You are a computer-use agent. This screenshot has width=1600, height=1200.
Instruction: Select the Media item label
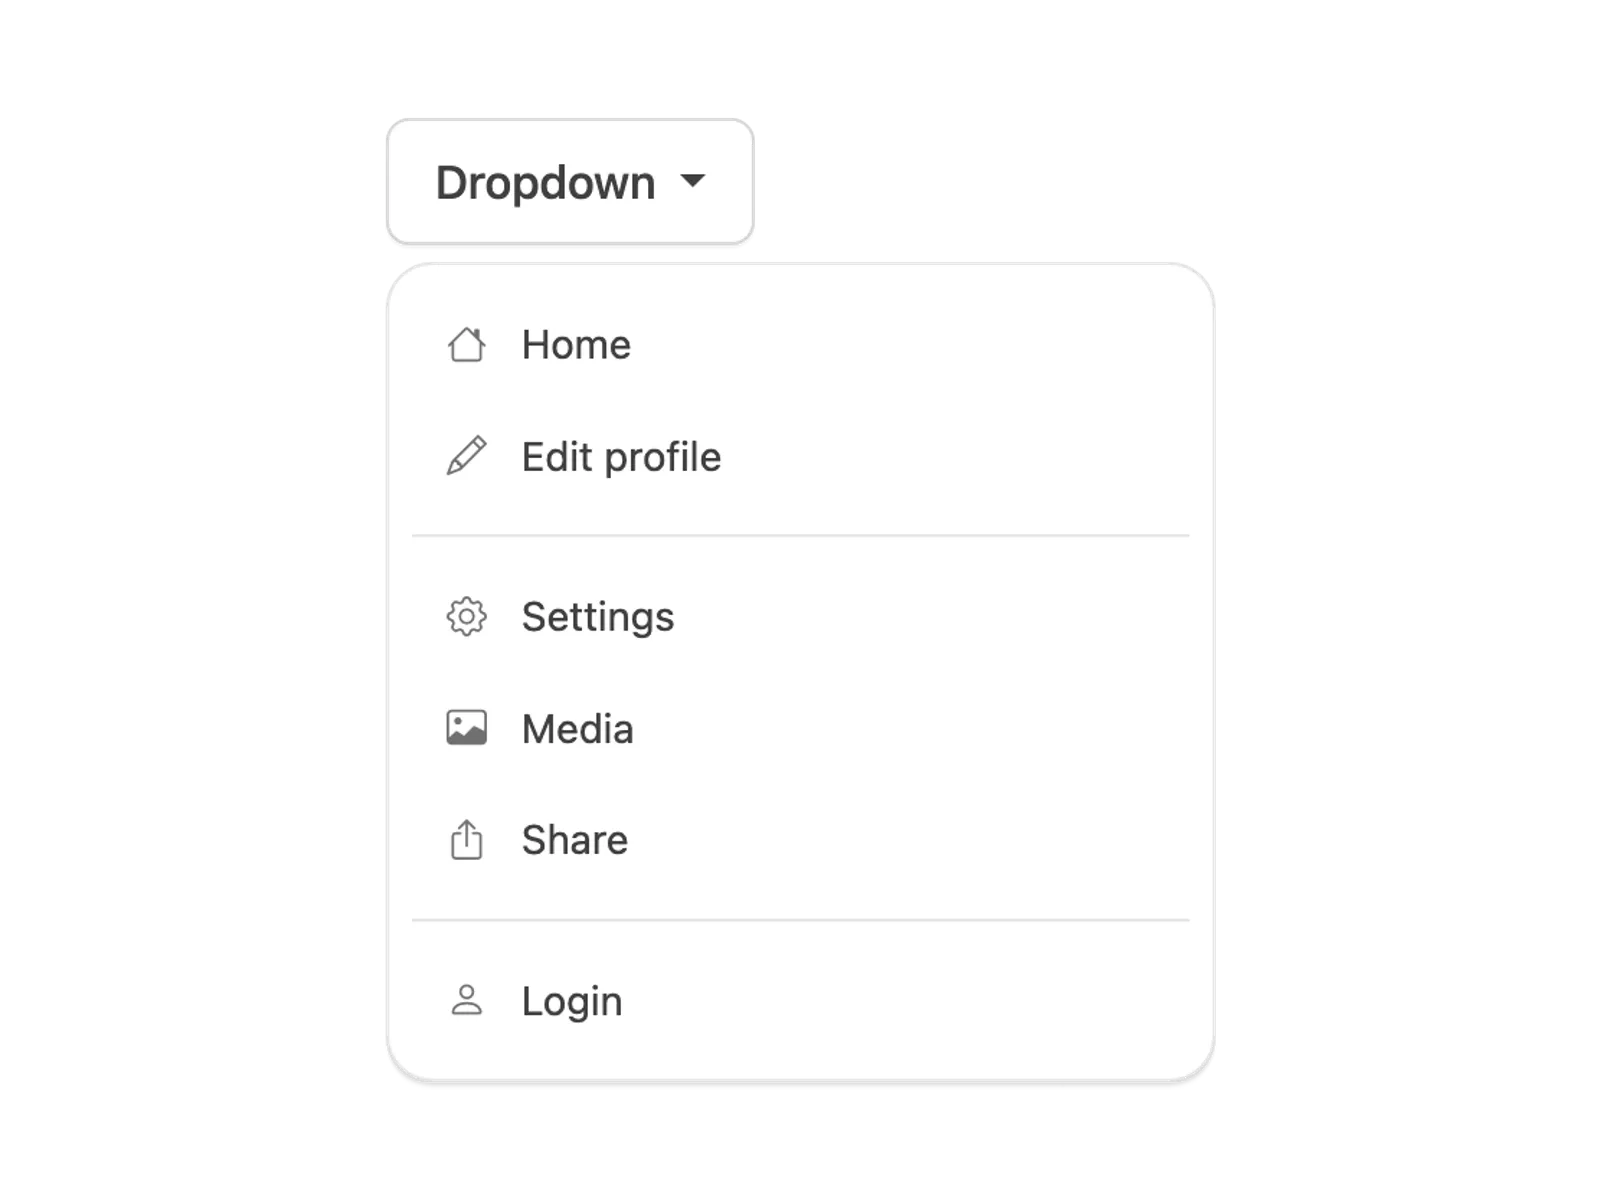coord(578,729)
